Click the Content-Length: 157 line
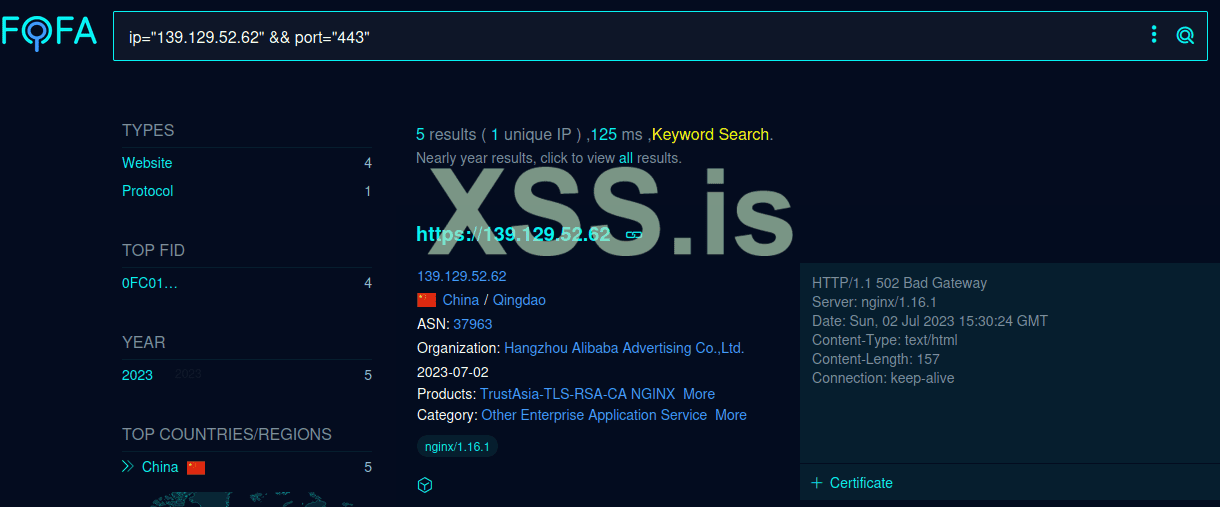 [x=876, y=359]
